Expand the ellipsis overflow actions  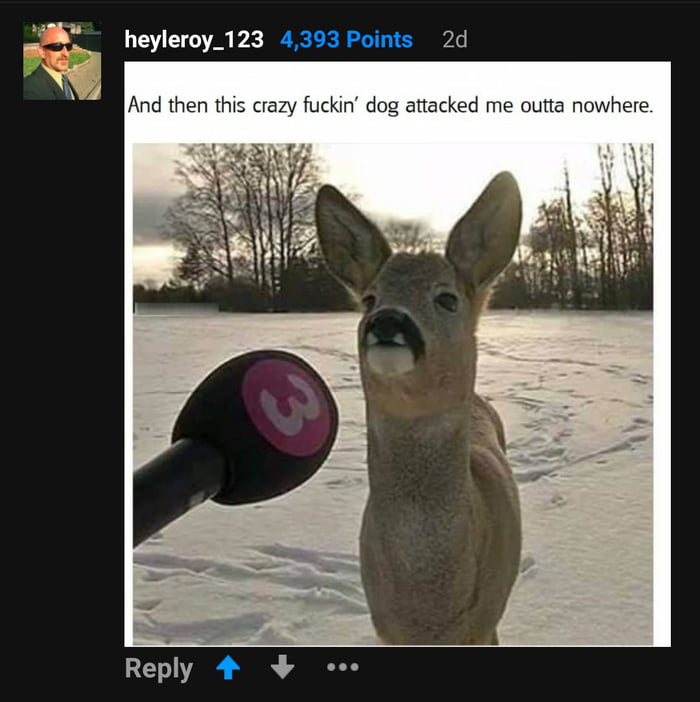(x=343, y=667)
